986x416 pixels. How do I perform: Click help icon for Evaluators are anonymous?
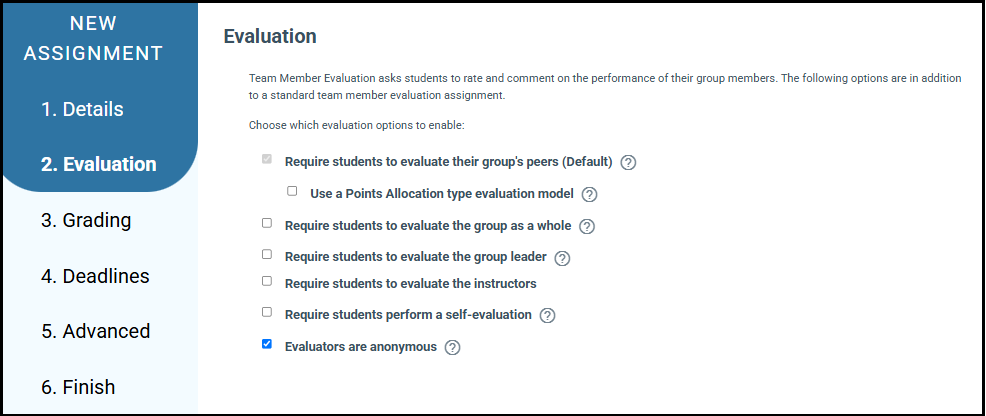pos(453,348)
